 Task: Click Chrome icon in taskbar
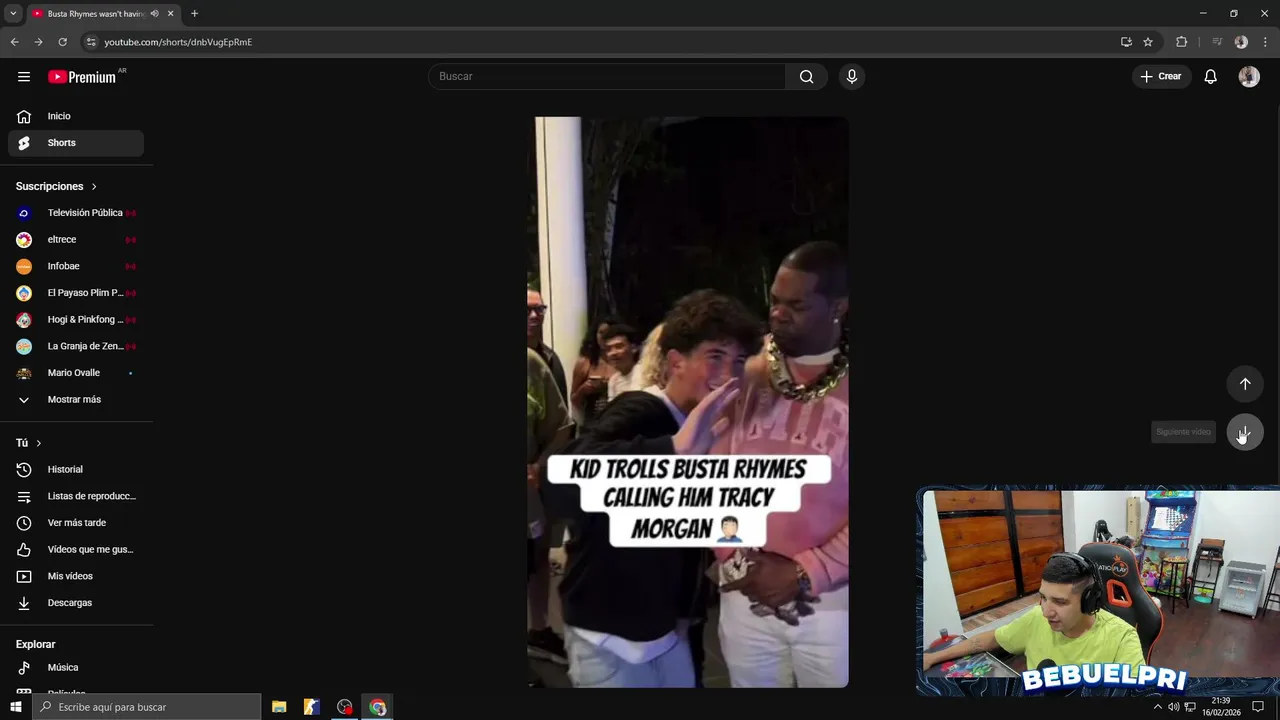377,707
